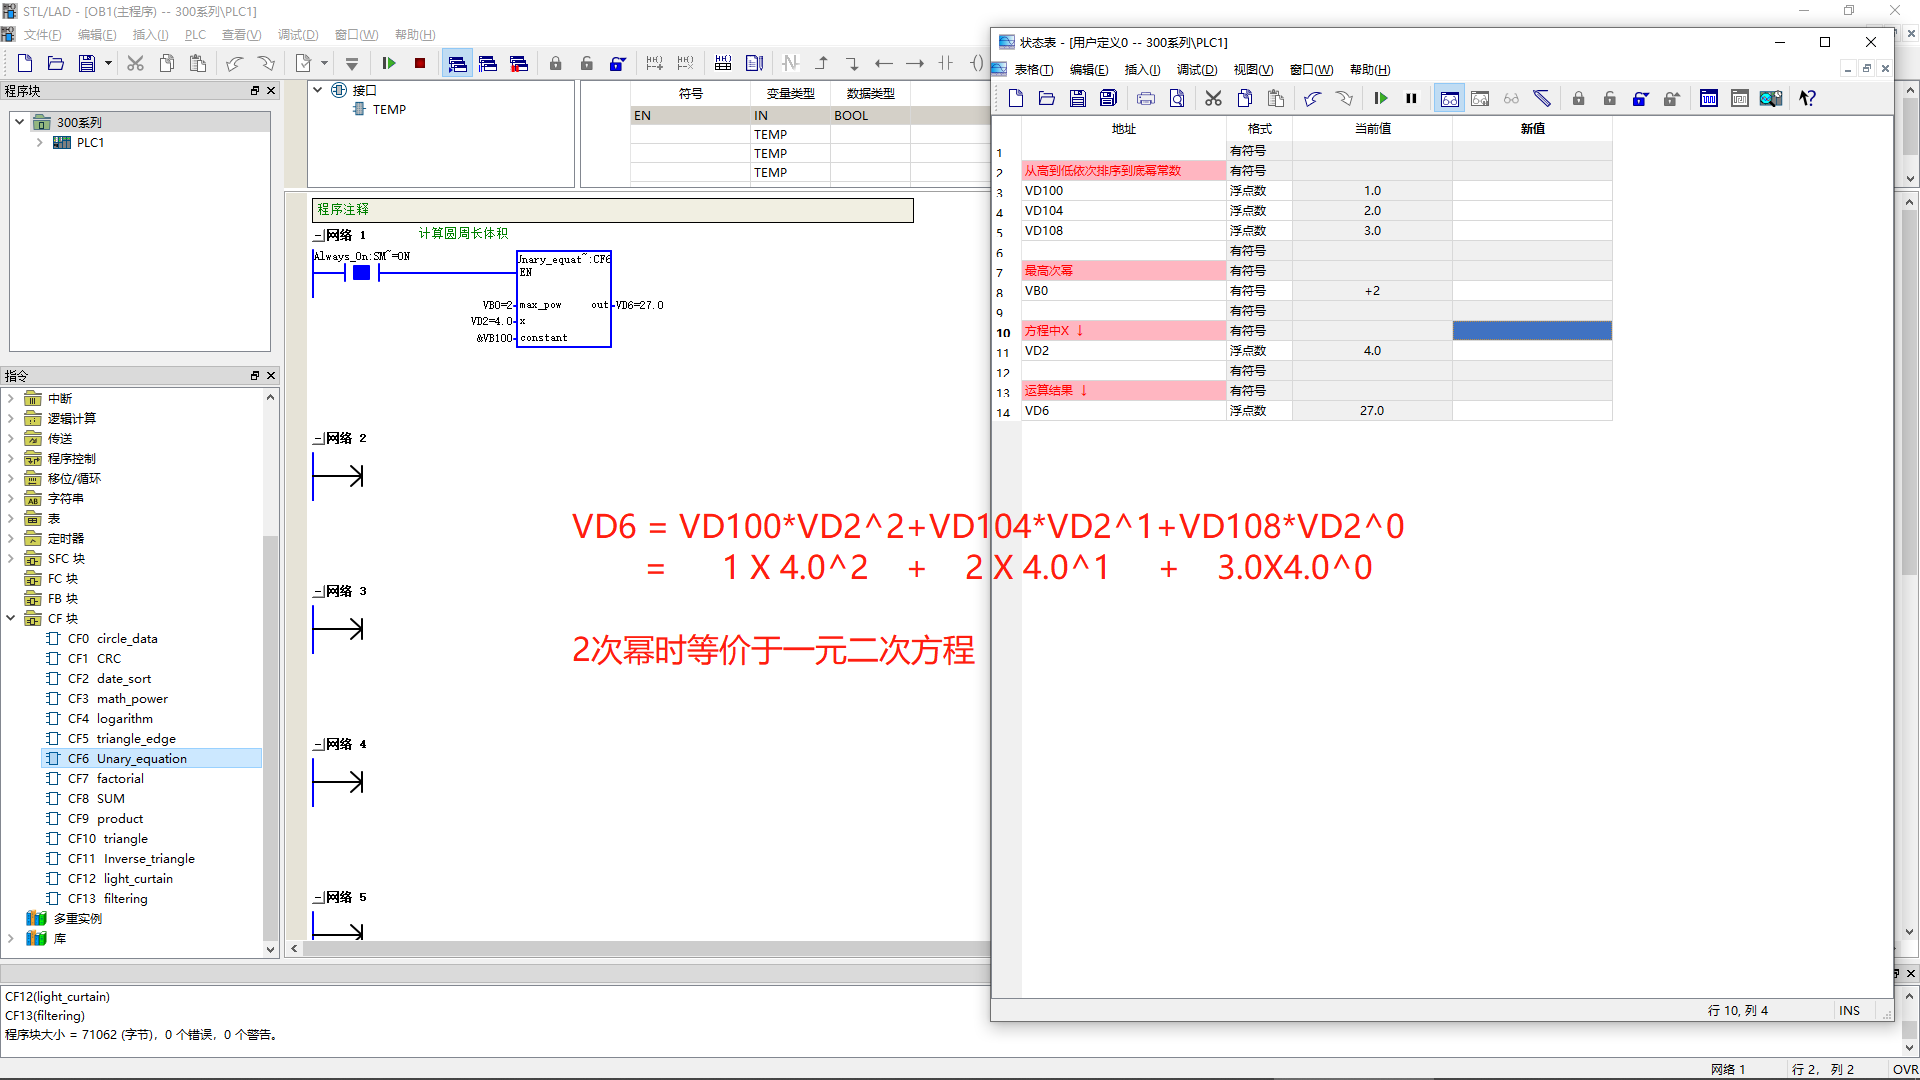Image resolution: width=1920 pixels, height=1080 pixels.
Task: Click the blue new-value cell in row 10
Action: (1532, 331)
